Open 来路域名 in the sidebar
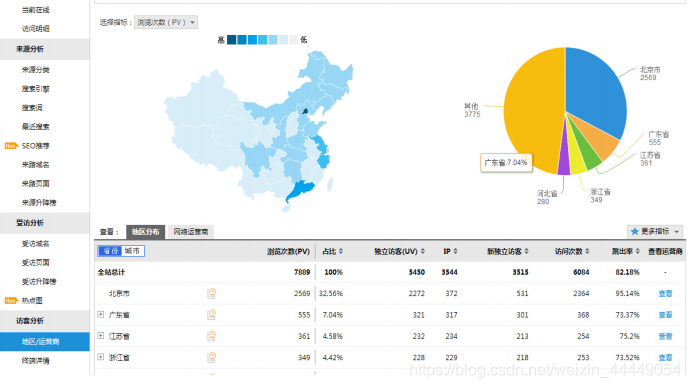Screen dimensions: 690x388 [36, 165]
